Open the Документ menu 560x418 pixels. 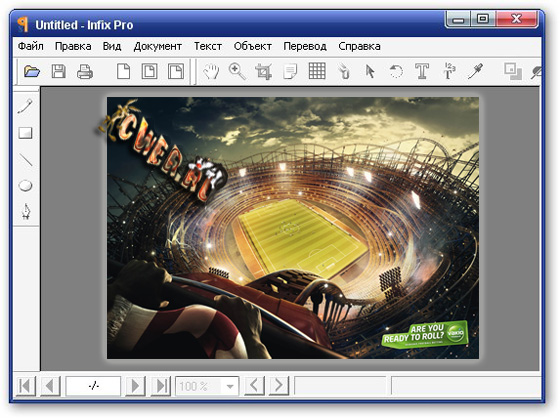click(158, 47)
